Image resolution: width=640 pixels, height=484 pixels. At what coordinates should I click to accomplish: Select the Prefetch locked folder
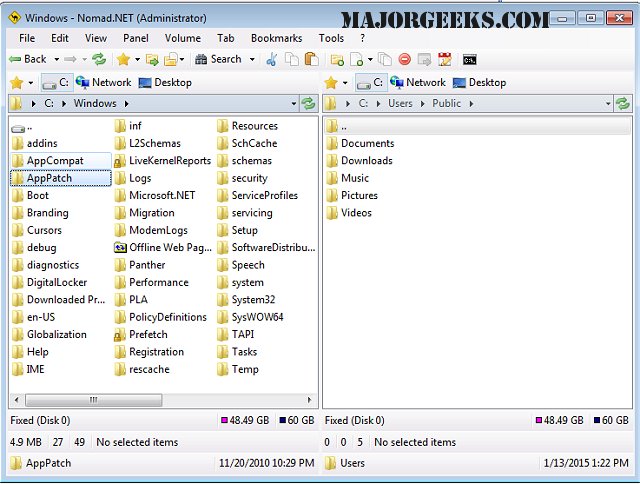click(x=141, y=335)
